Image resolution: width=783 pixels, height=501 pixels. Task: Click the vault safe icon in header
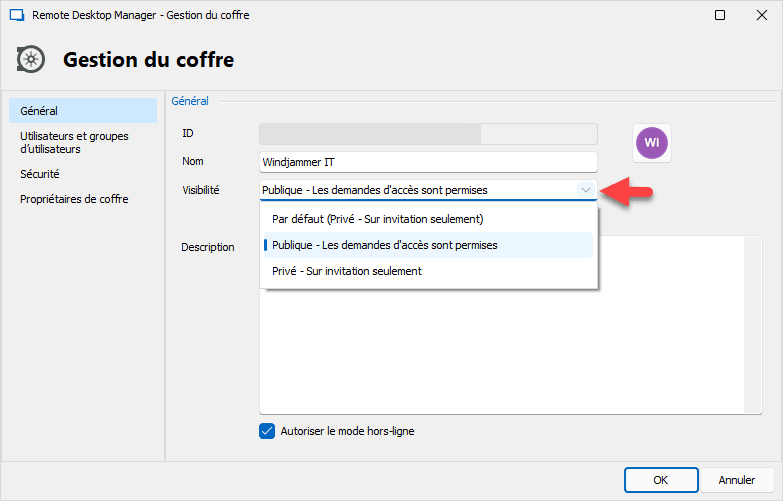coord(32,60)
